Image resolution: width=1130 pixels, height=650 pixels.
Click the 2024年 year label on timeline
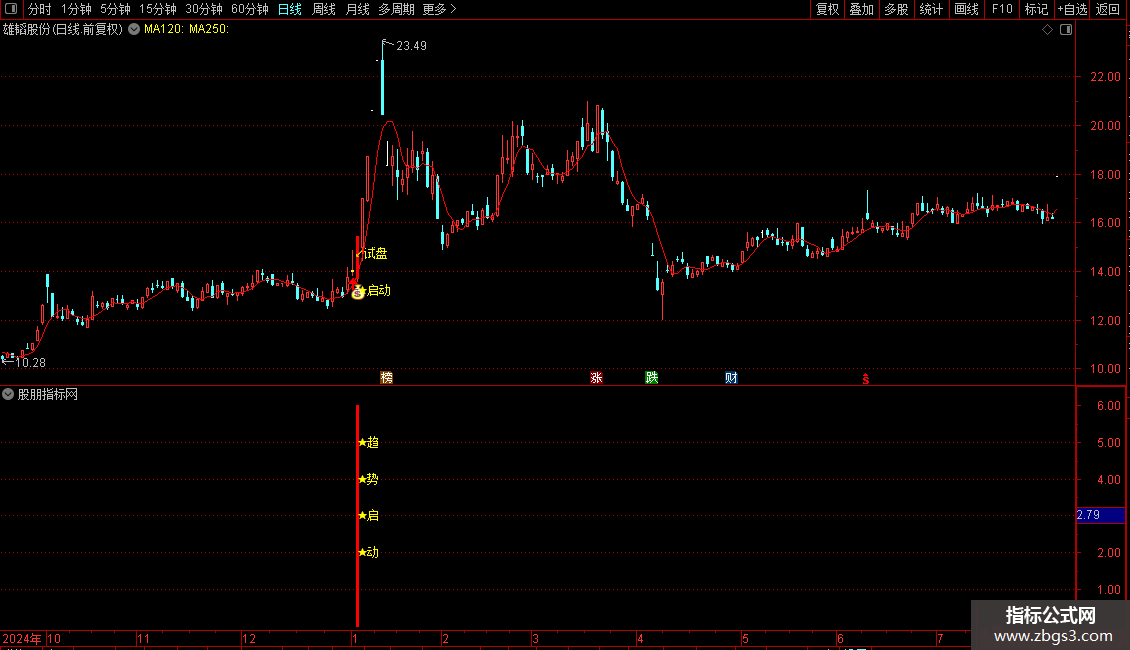click(x=22, y=638)
